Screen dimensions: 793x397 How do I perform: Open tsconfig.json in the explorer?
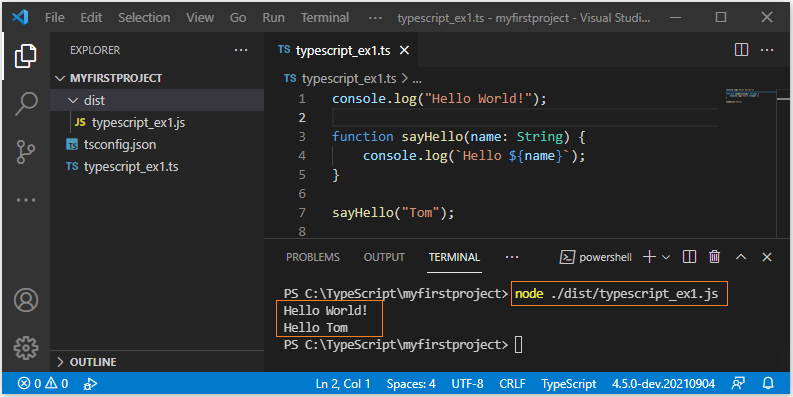pyautogui.click(x=120, y=145)
